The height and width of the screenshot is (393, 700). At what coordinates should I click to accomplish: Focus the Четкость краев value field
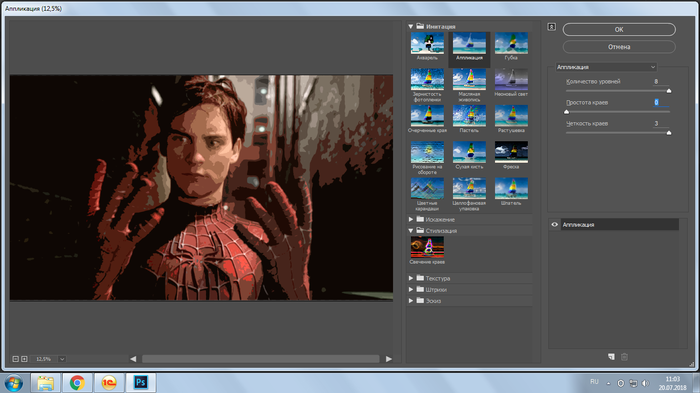tap(661, 123)
